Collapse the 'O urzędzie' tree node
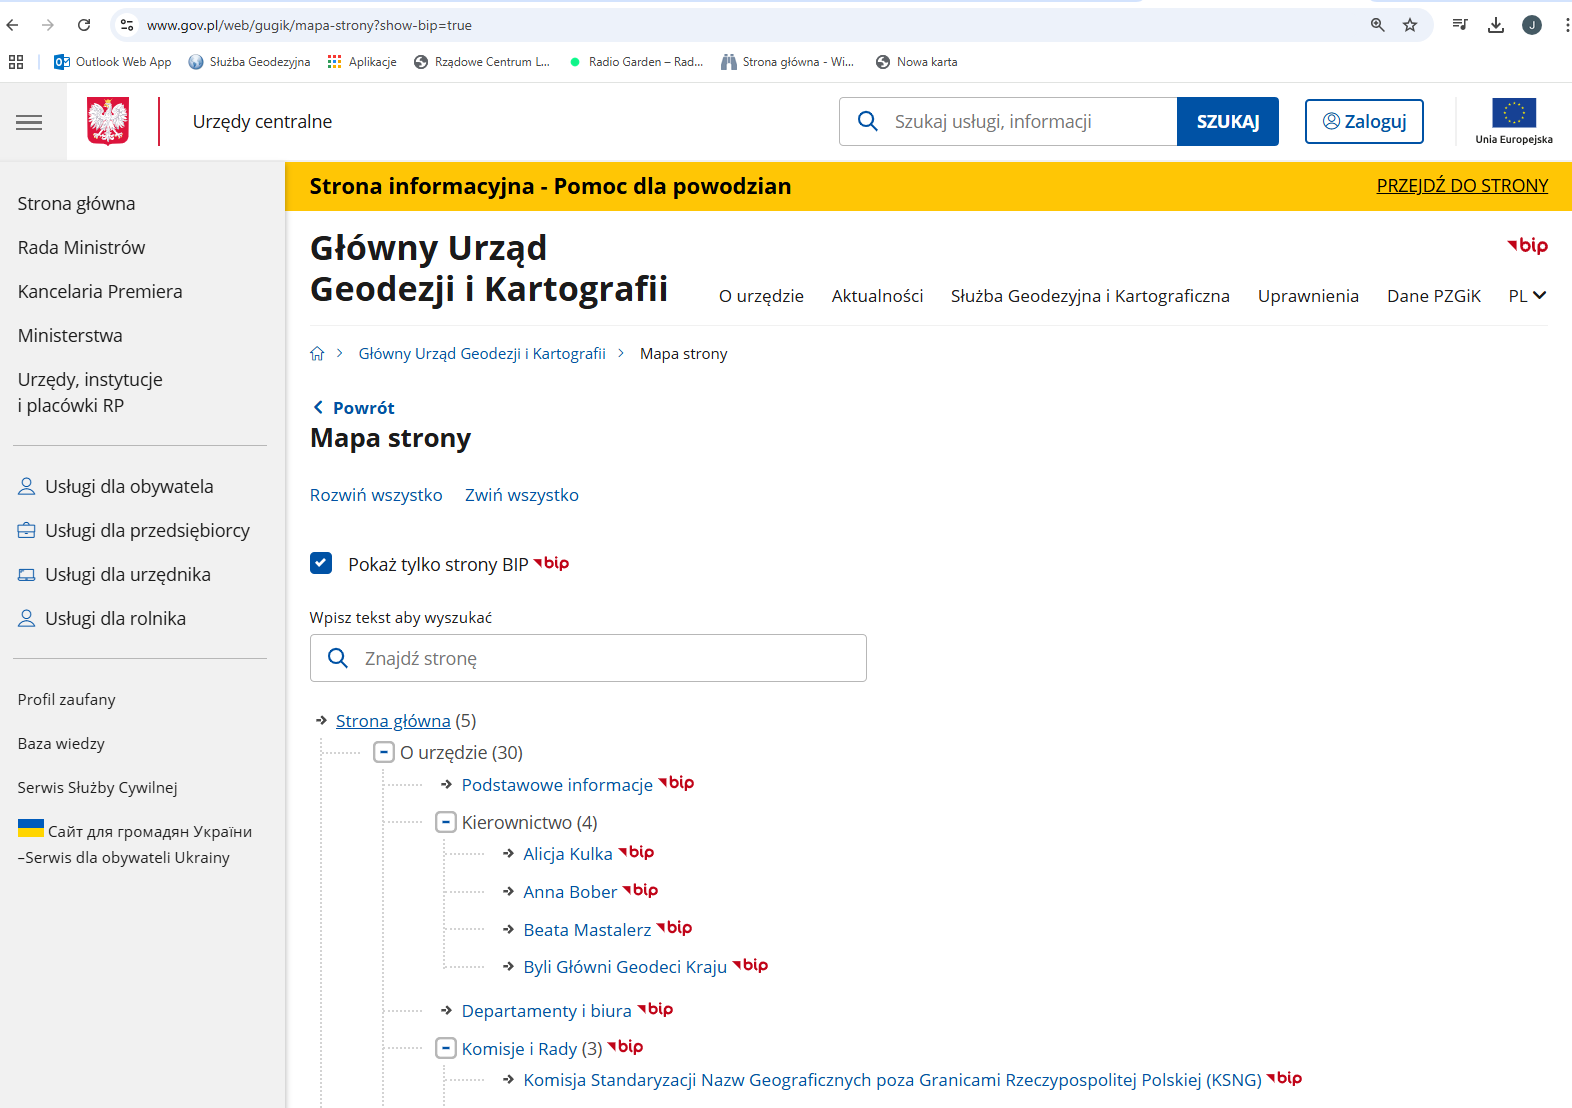 coord(383,752)
